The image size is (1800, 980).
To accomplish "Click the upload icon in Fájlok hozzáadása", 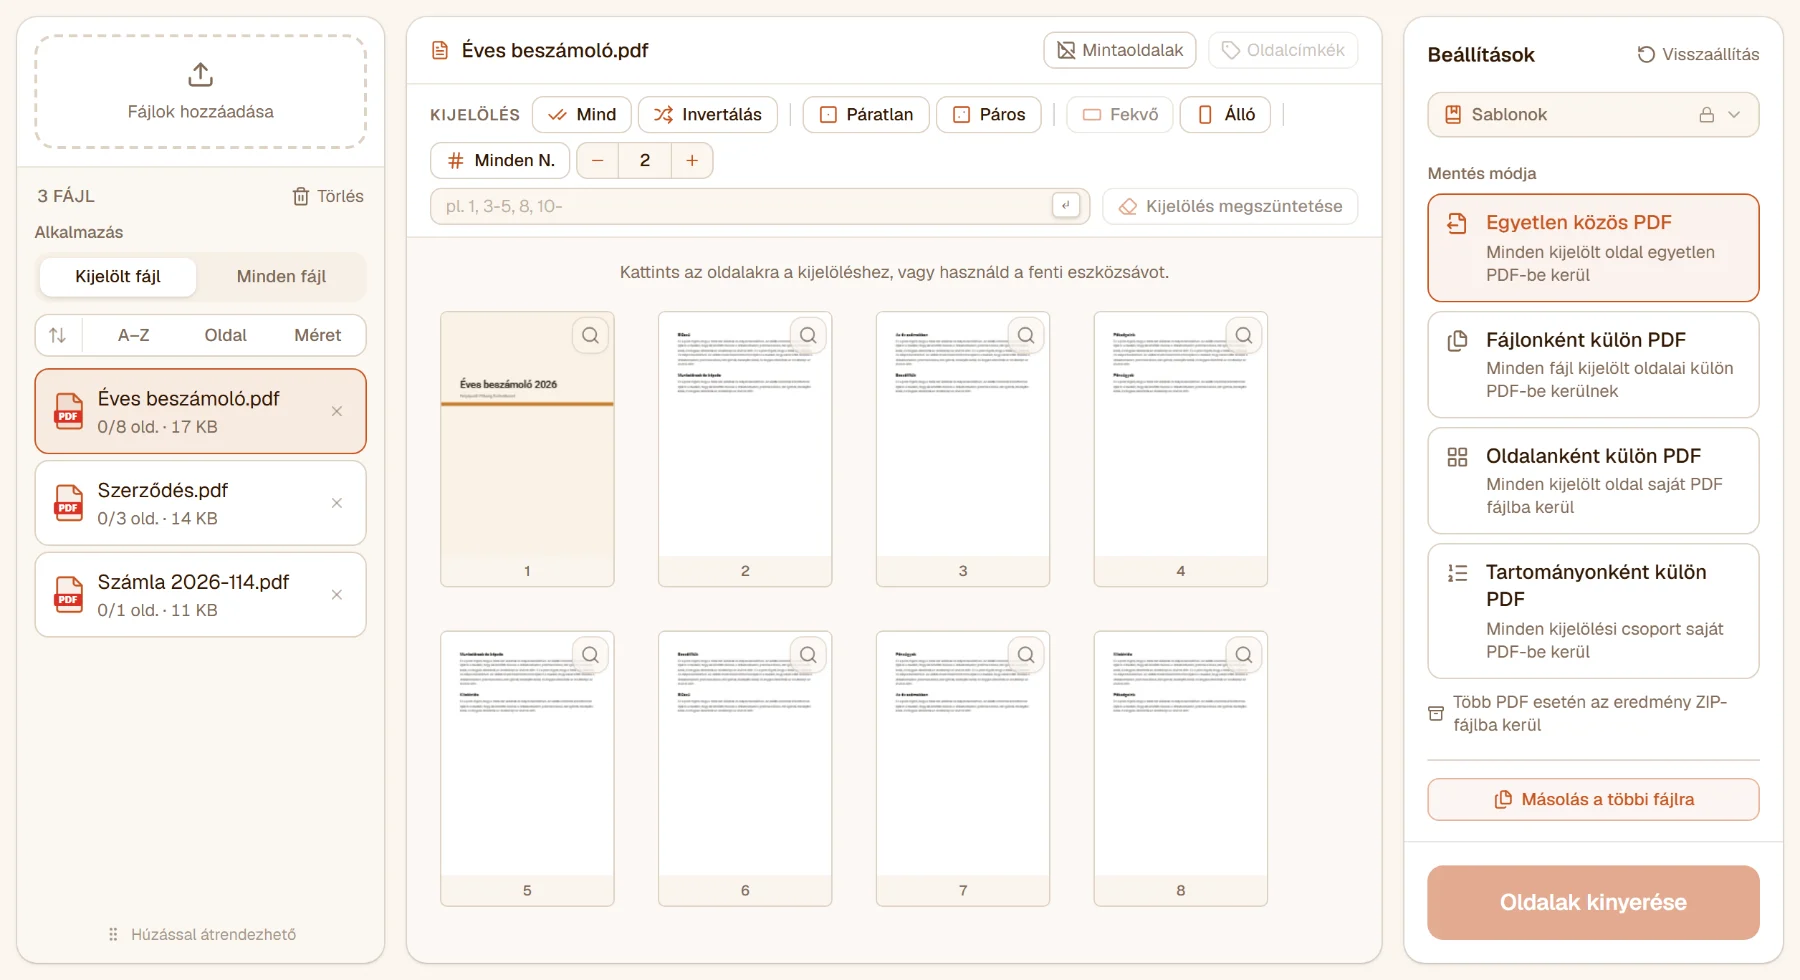I will (200, 75).
